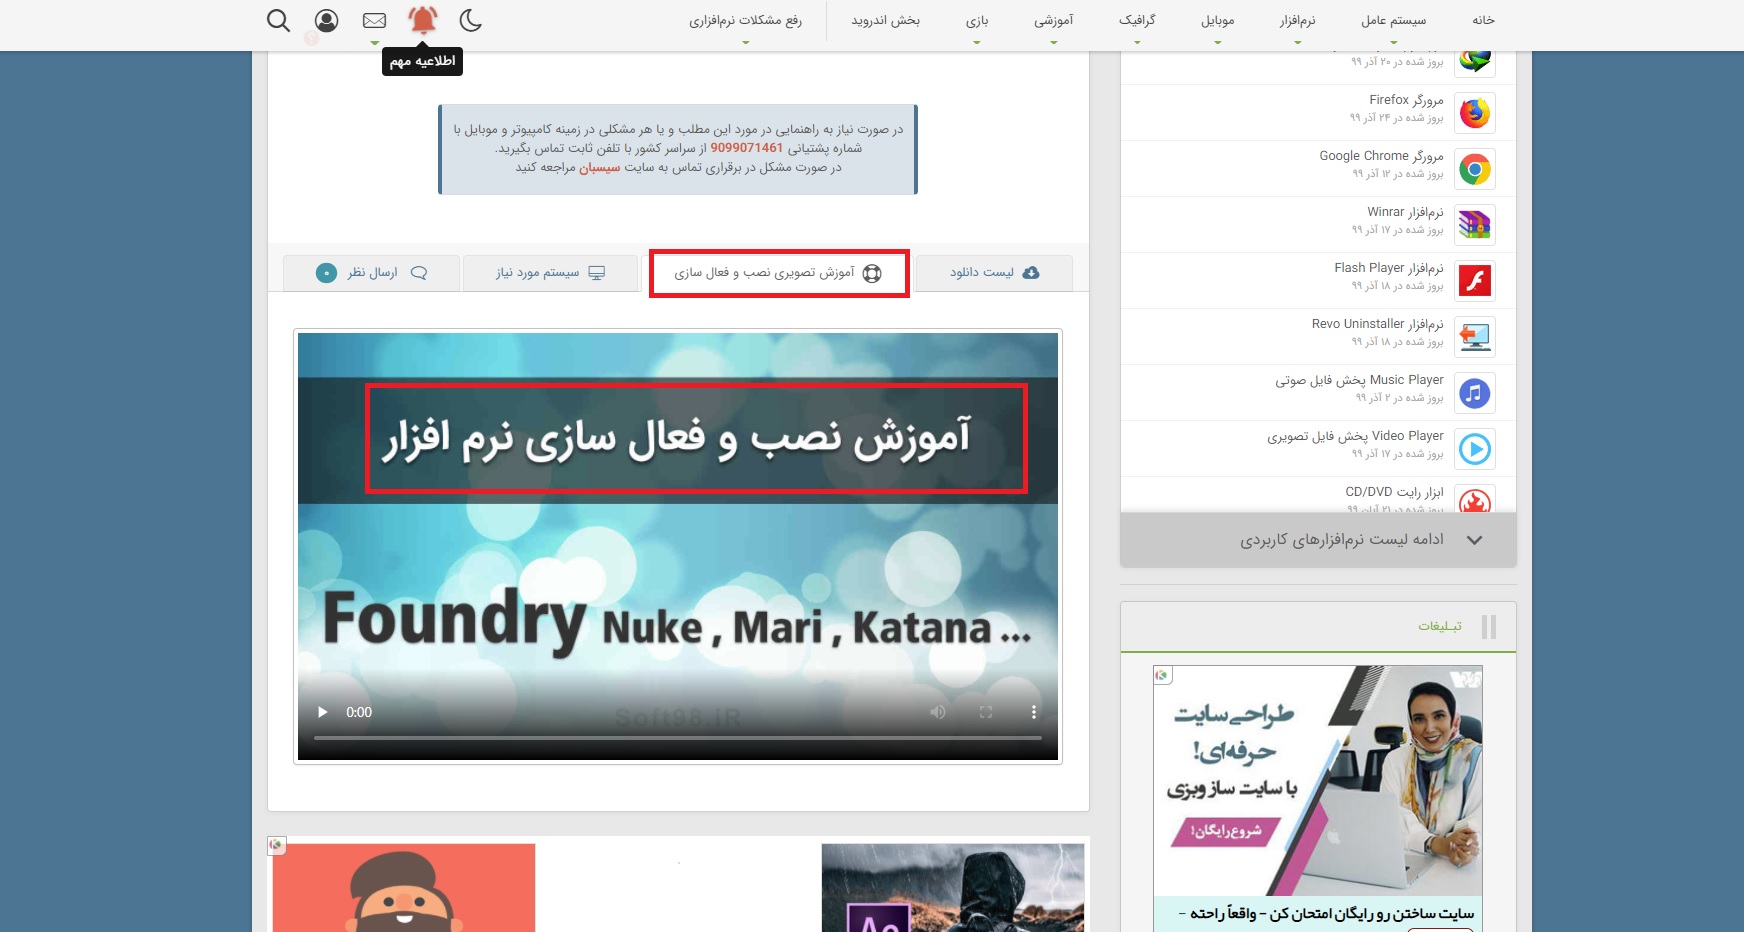Open the گرافیک menu

tap(1137, 20)
